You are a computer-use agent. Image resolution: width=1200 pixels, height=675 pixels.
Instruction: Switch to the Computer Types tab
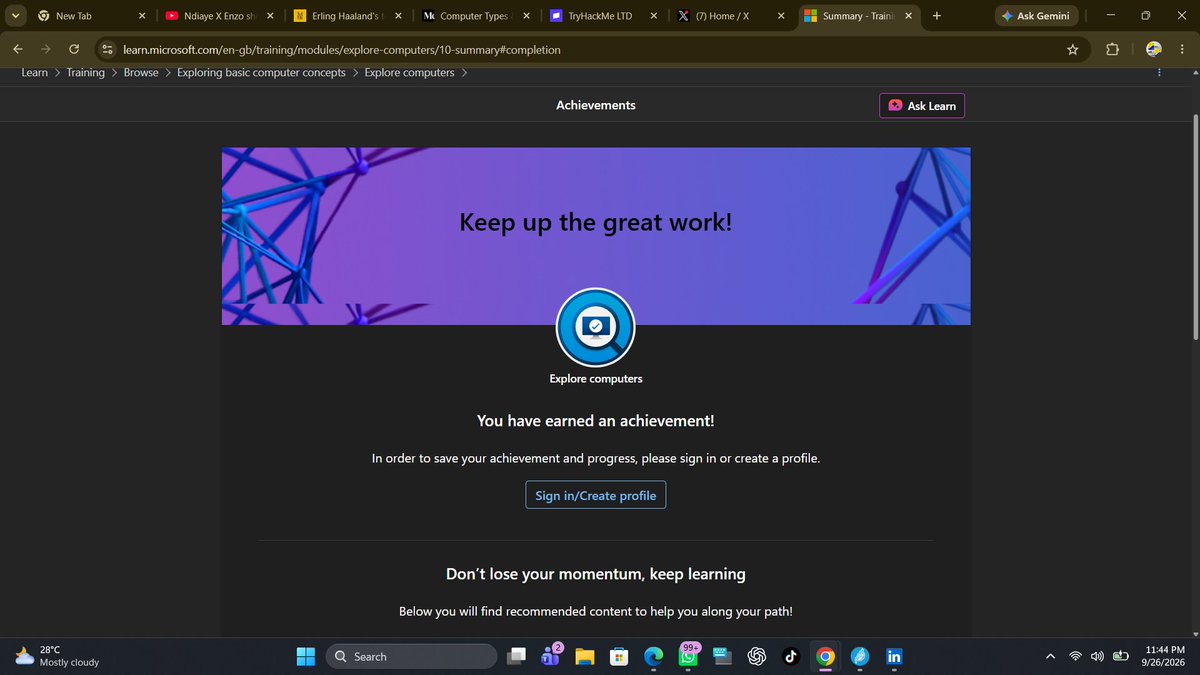pyautogui.click(x=477, y=16)
